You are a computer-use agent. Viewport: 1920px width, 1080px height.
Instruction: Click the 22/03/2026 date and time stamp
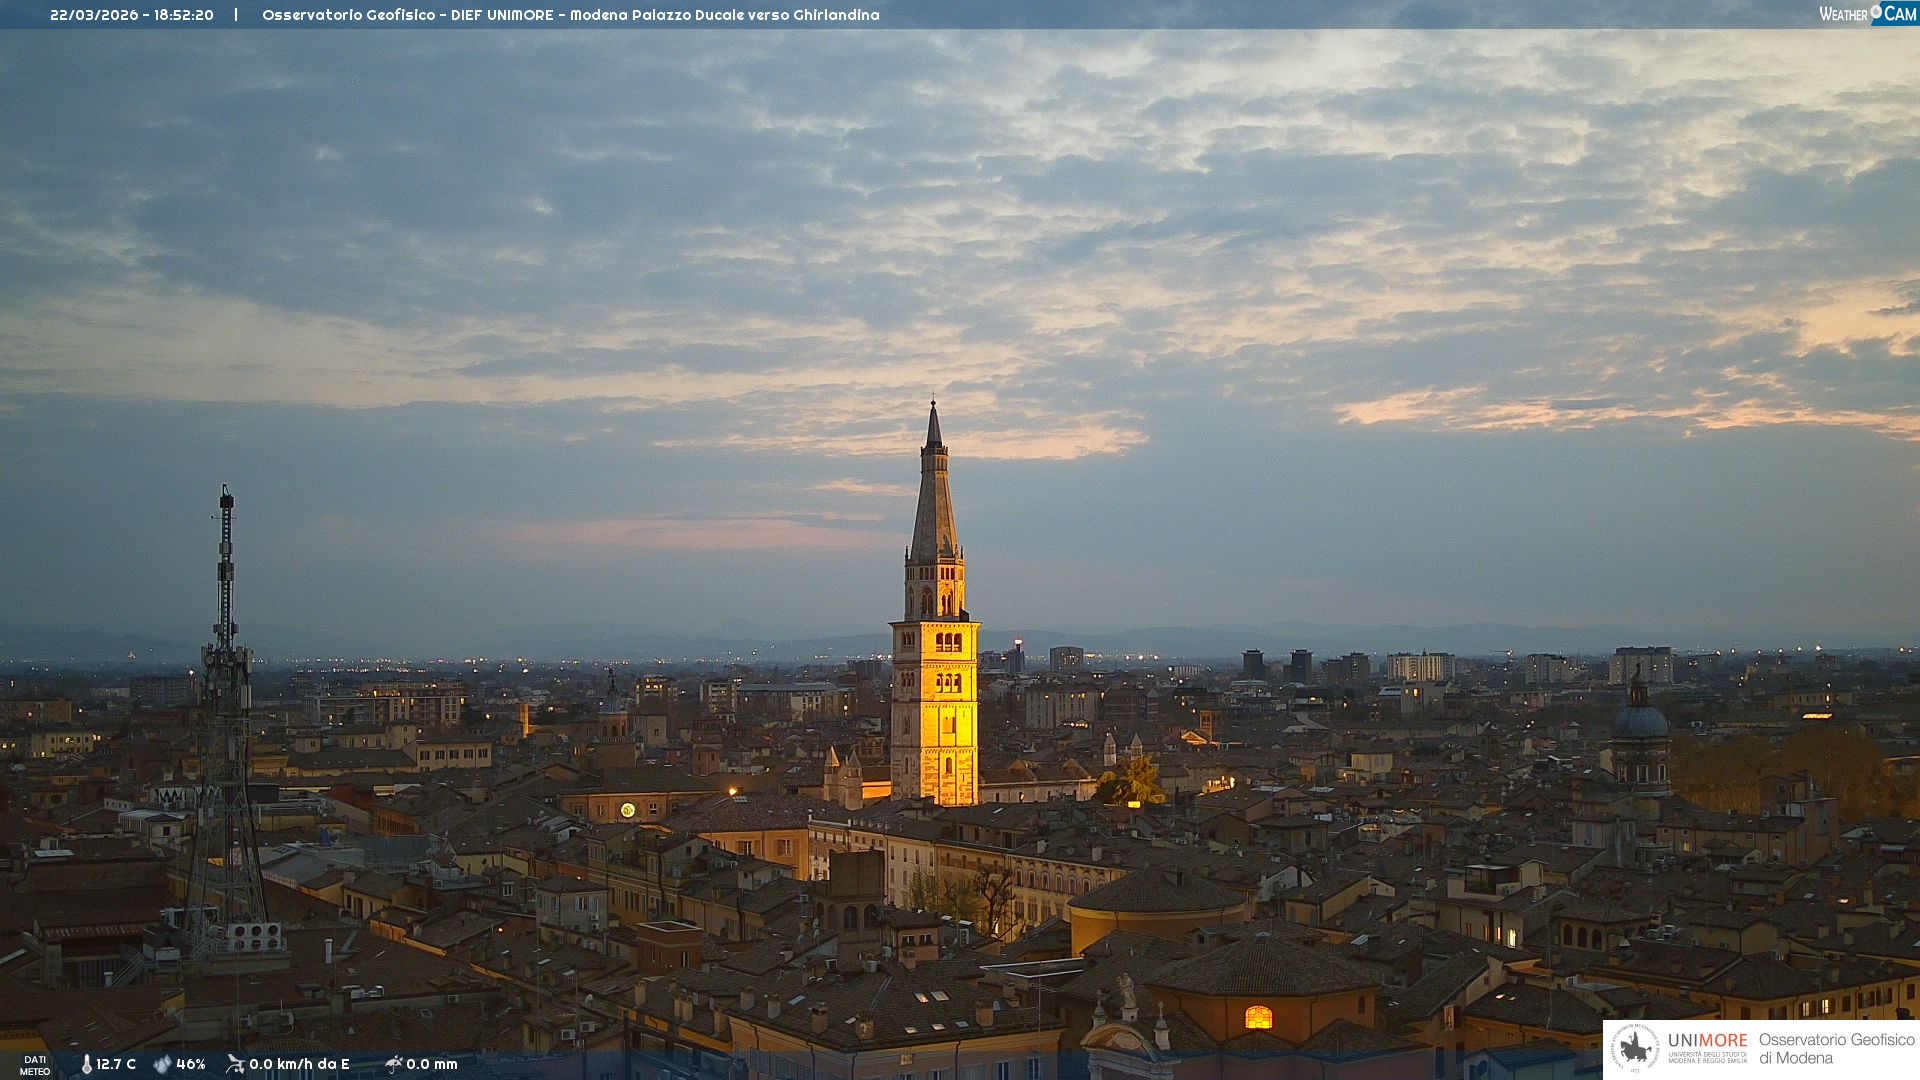(132, 15)
